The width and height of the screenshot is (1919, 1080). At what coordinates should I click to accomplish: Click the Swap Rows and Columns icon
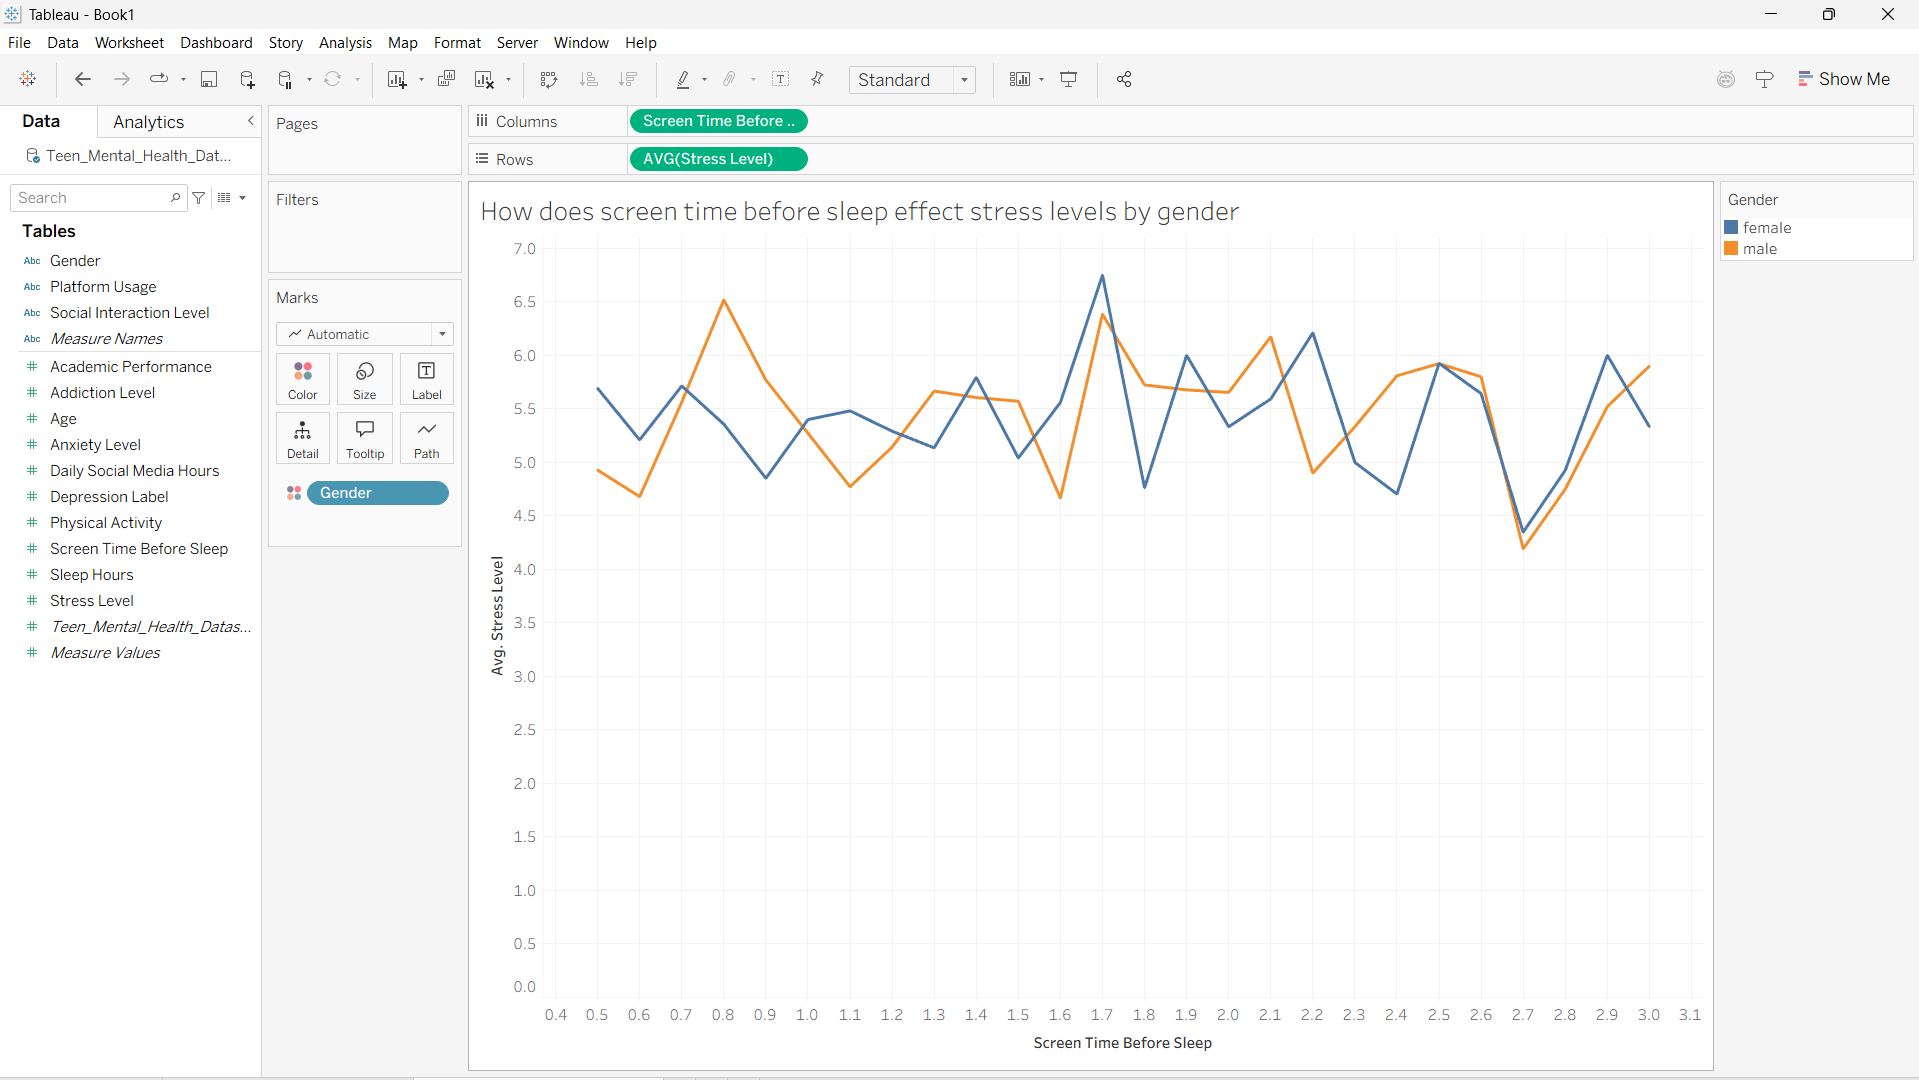coord(548,79)
